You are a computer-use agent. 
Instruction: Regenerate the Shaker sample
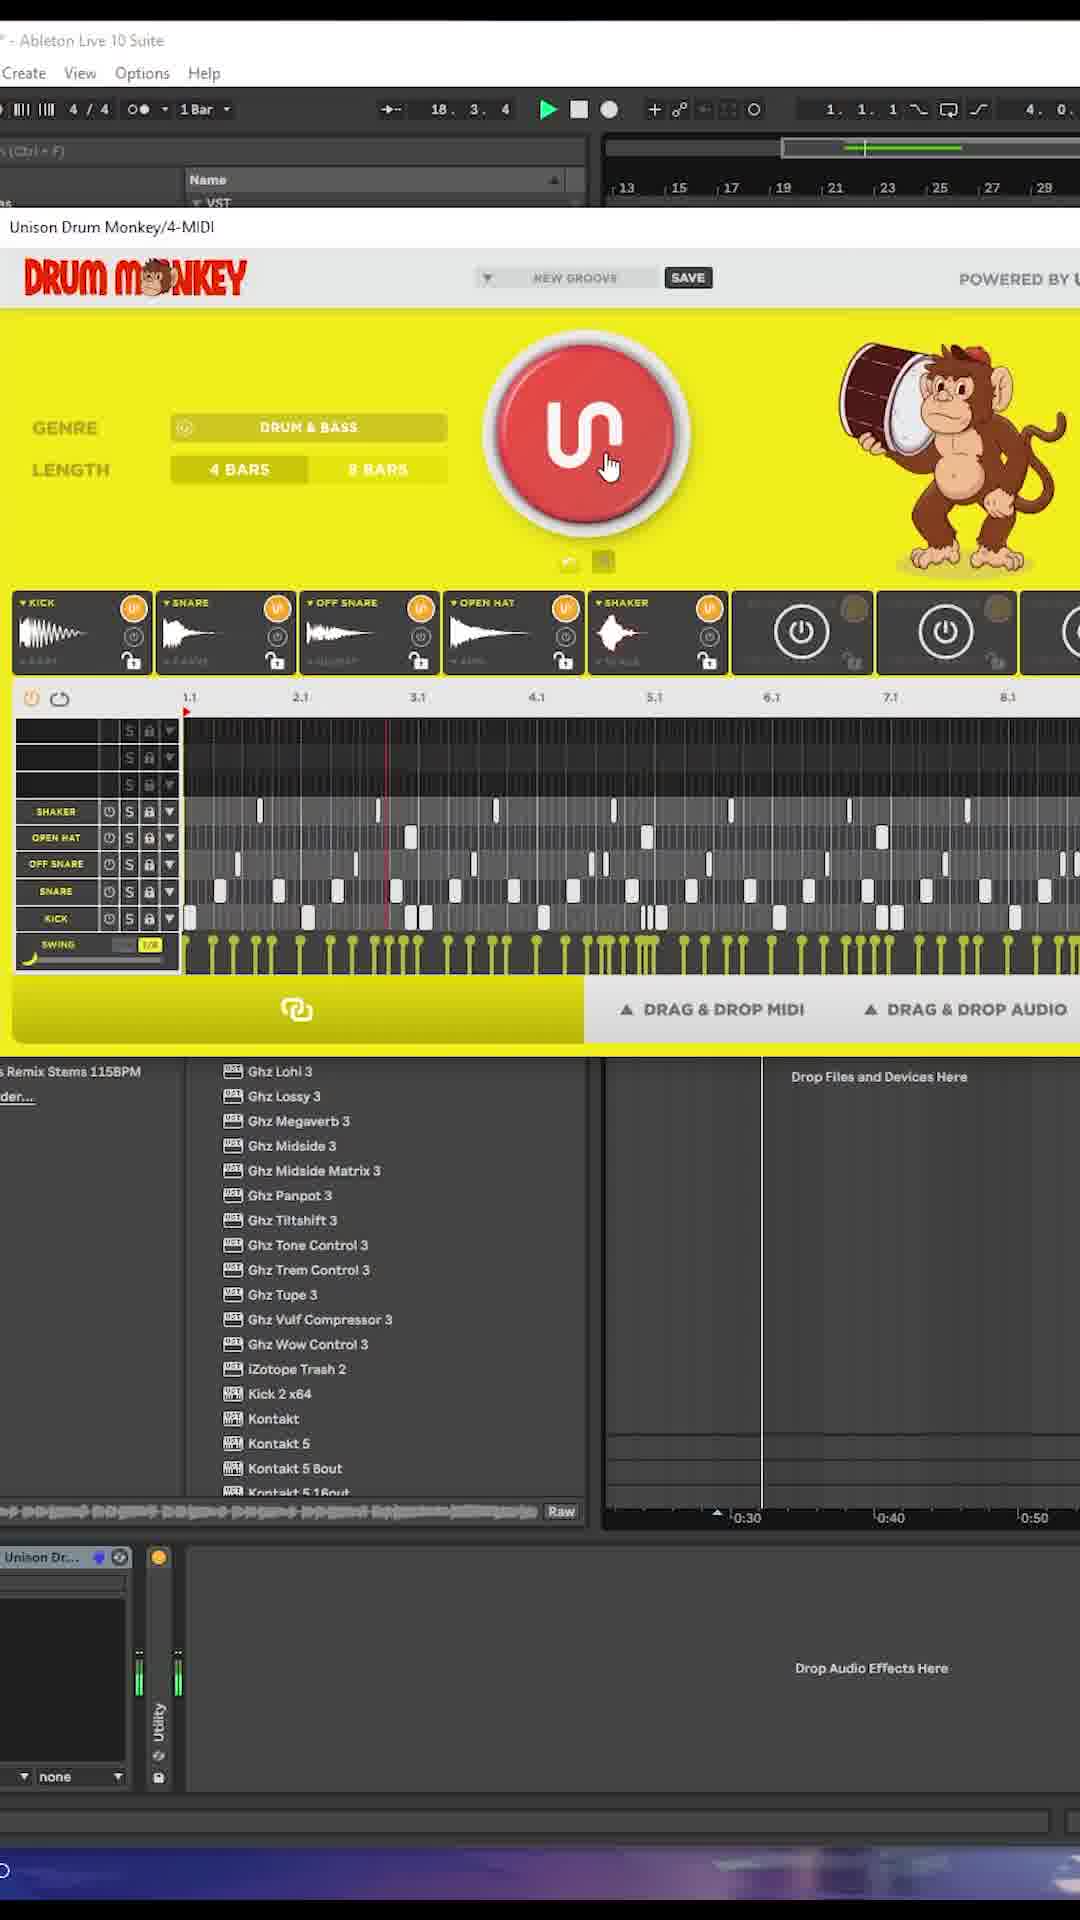click(709, 608)
